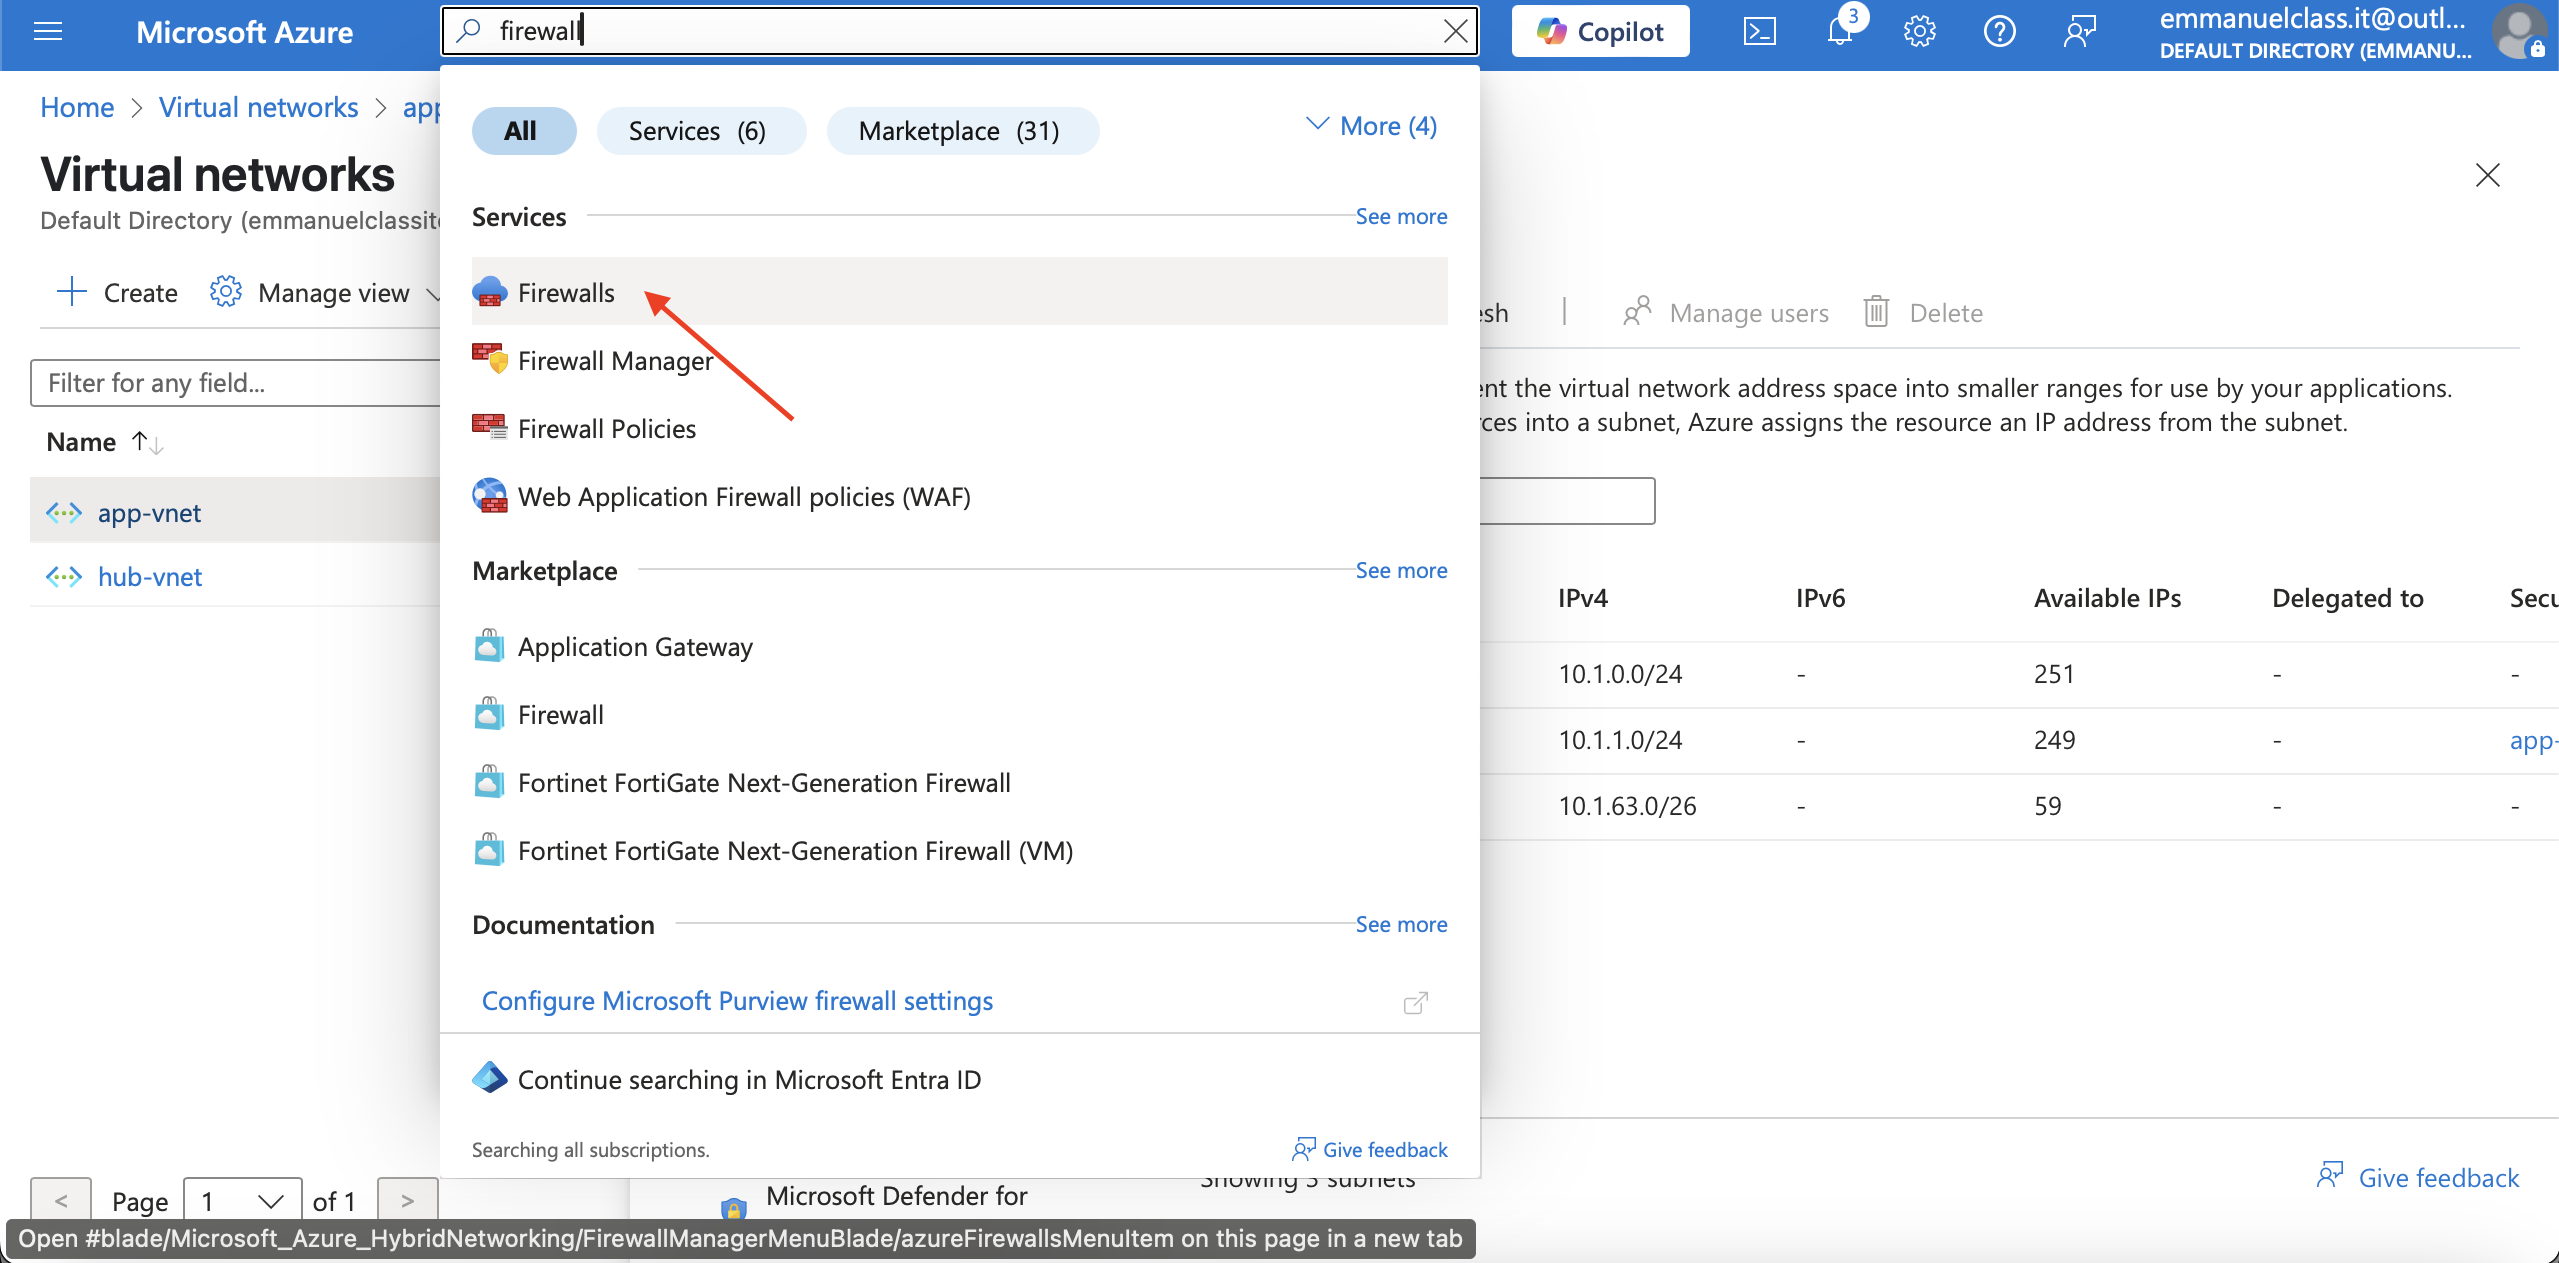Viewport: 2559px width, 1263px height.
Task: Focus the Filter for any field box
Action: (x=236, y=382)
